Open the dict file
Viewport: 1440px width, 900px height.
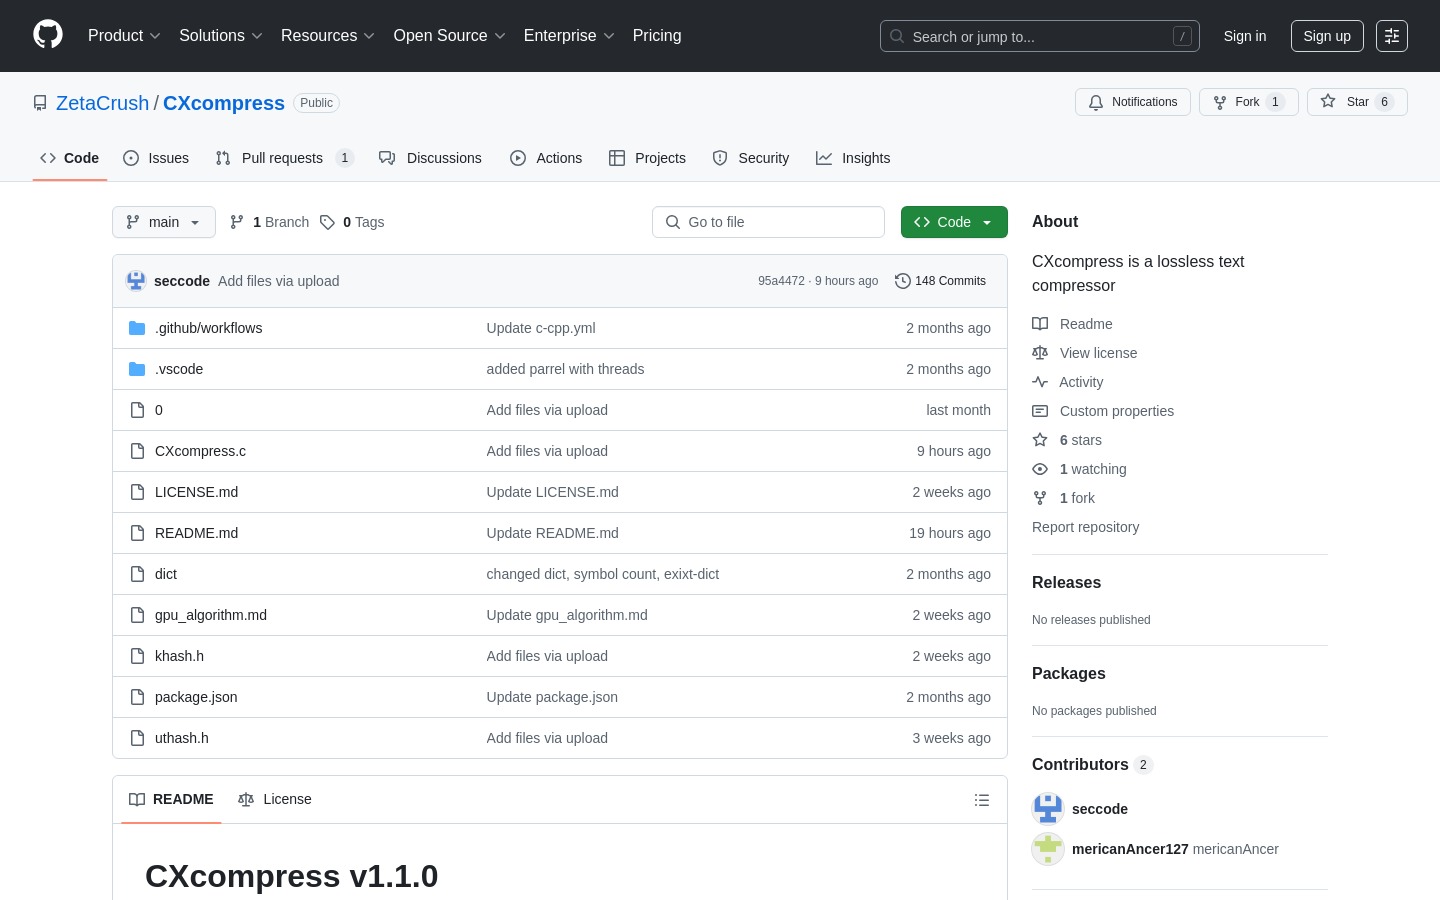point(166,574)
